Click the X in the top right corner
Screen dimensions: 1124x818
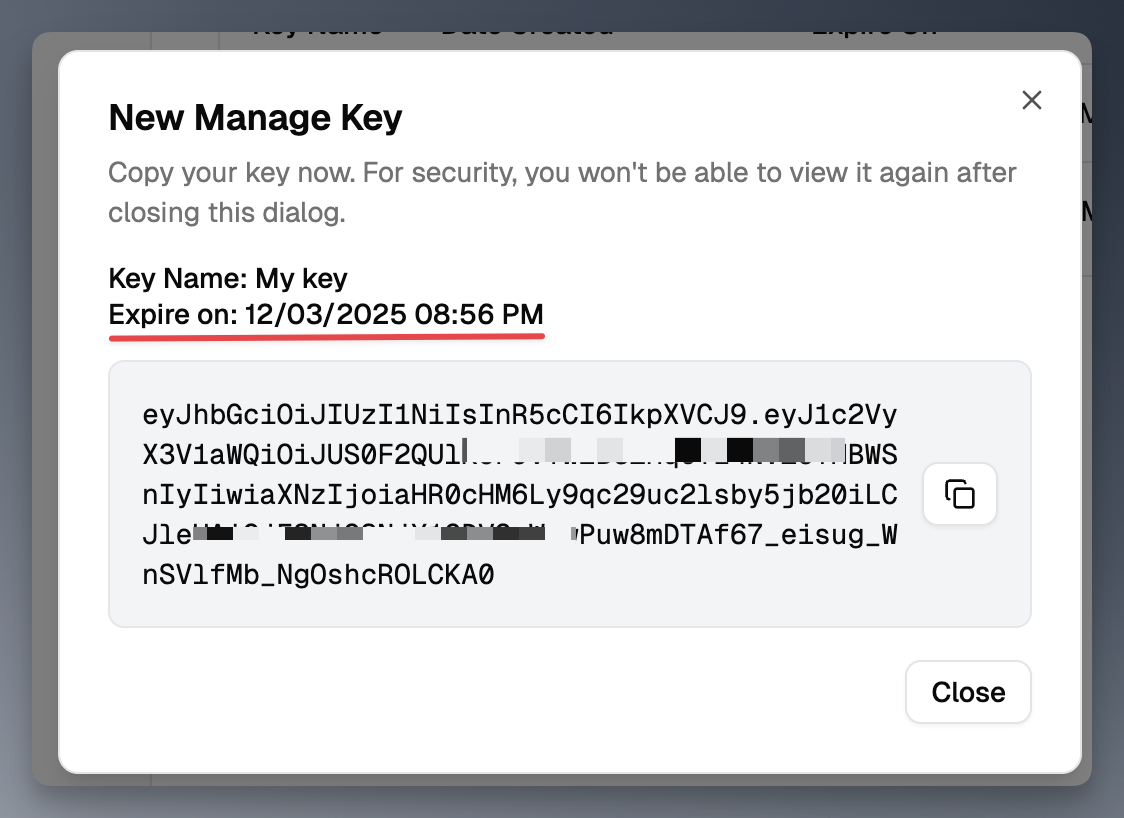[1031, 100]
